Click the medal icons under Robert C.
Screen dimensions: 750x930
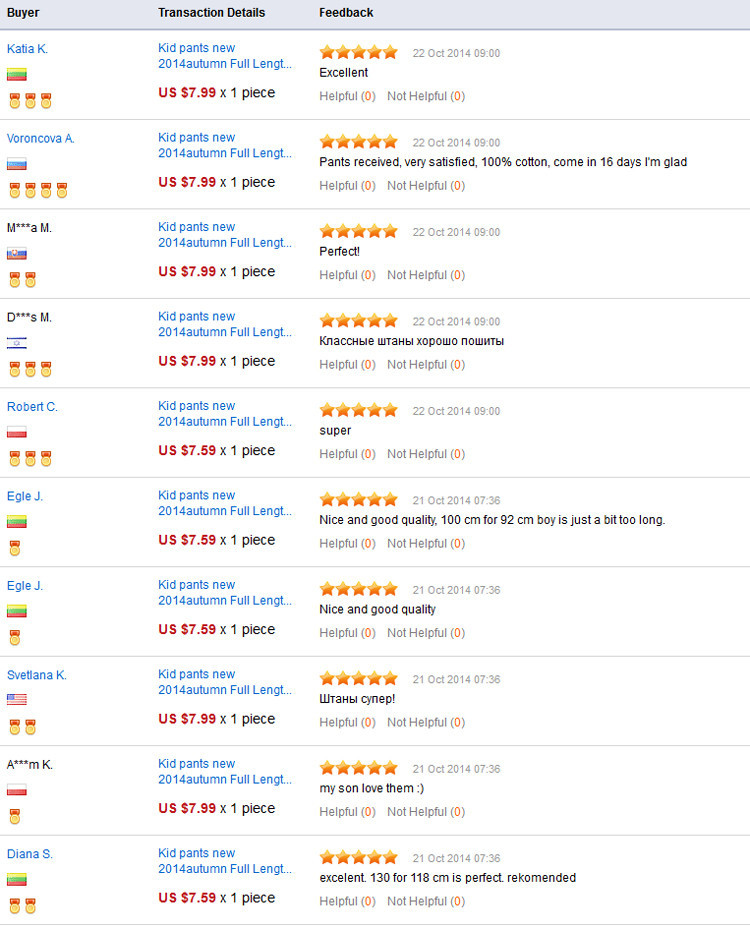[30, 459]
